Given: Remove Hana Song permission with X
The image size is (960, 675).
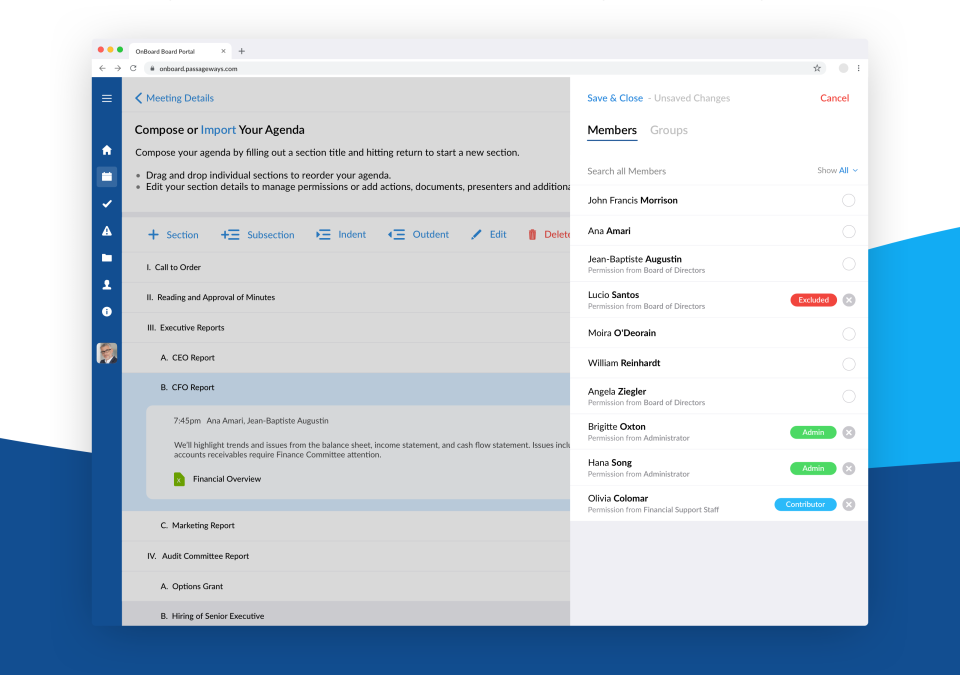Looking at the screenshot, I should [x=849, y=469].
